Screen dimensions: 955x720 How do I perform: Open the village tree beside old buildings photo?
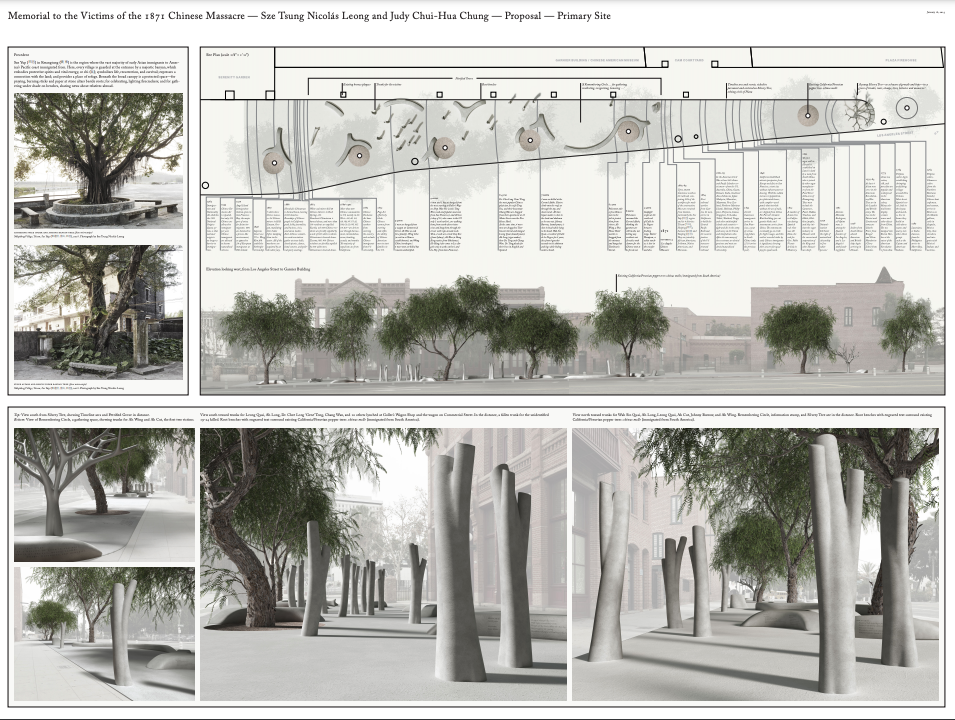(98, 312)
